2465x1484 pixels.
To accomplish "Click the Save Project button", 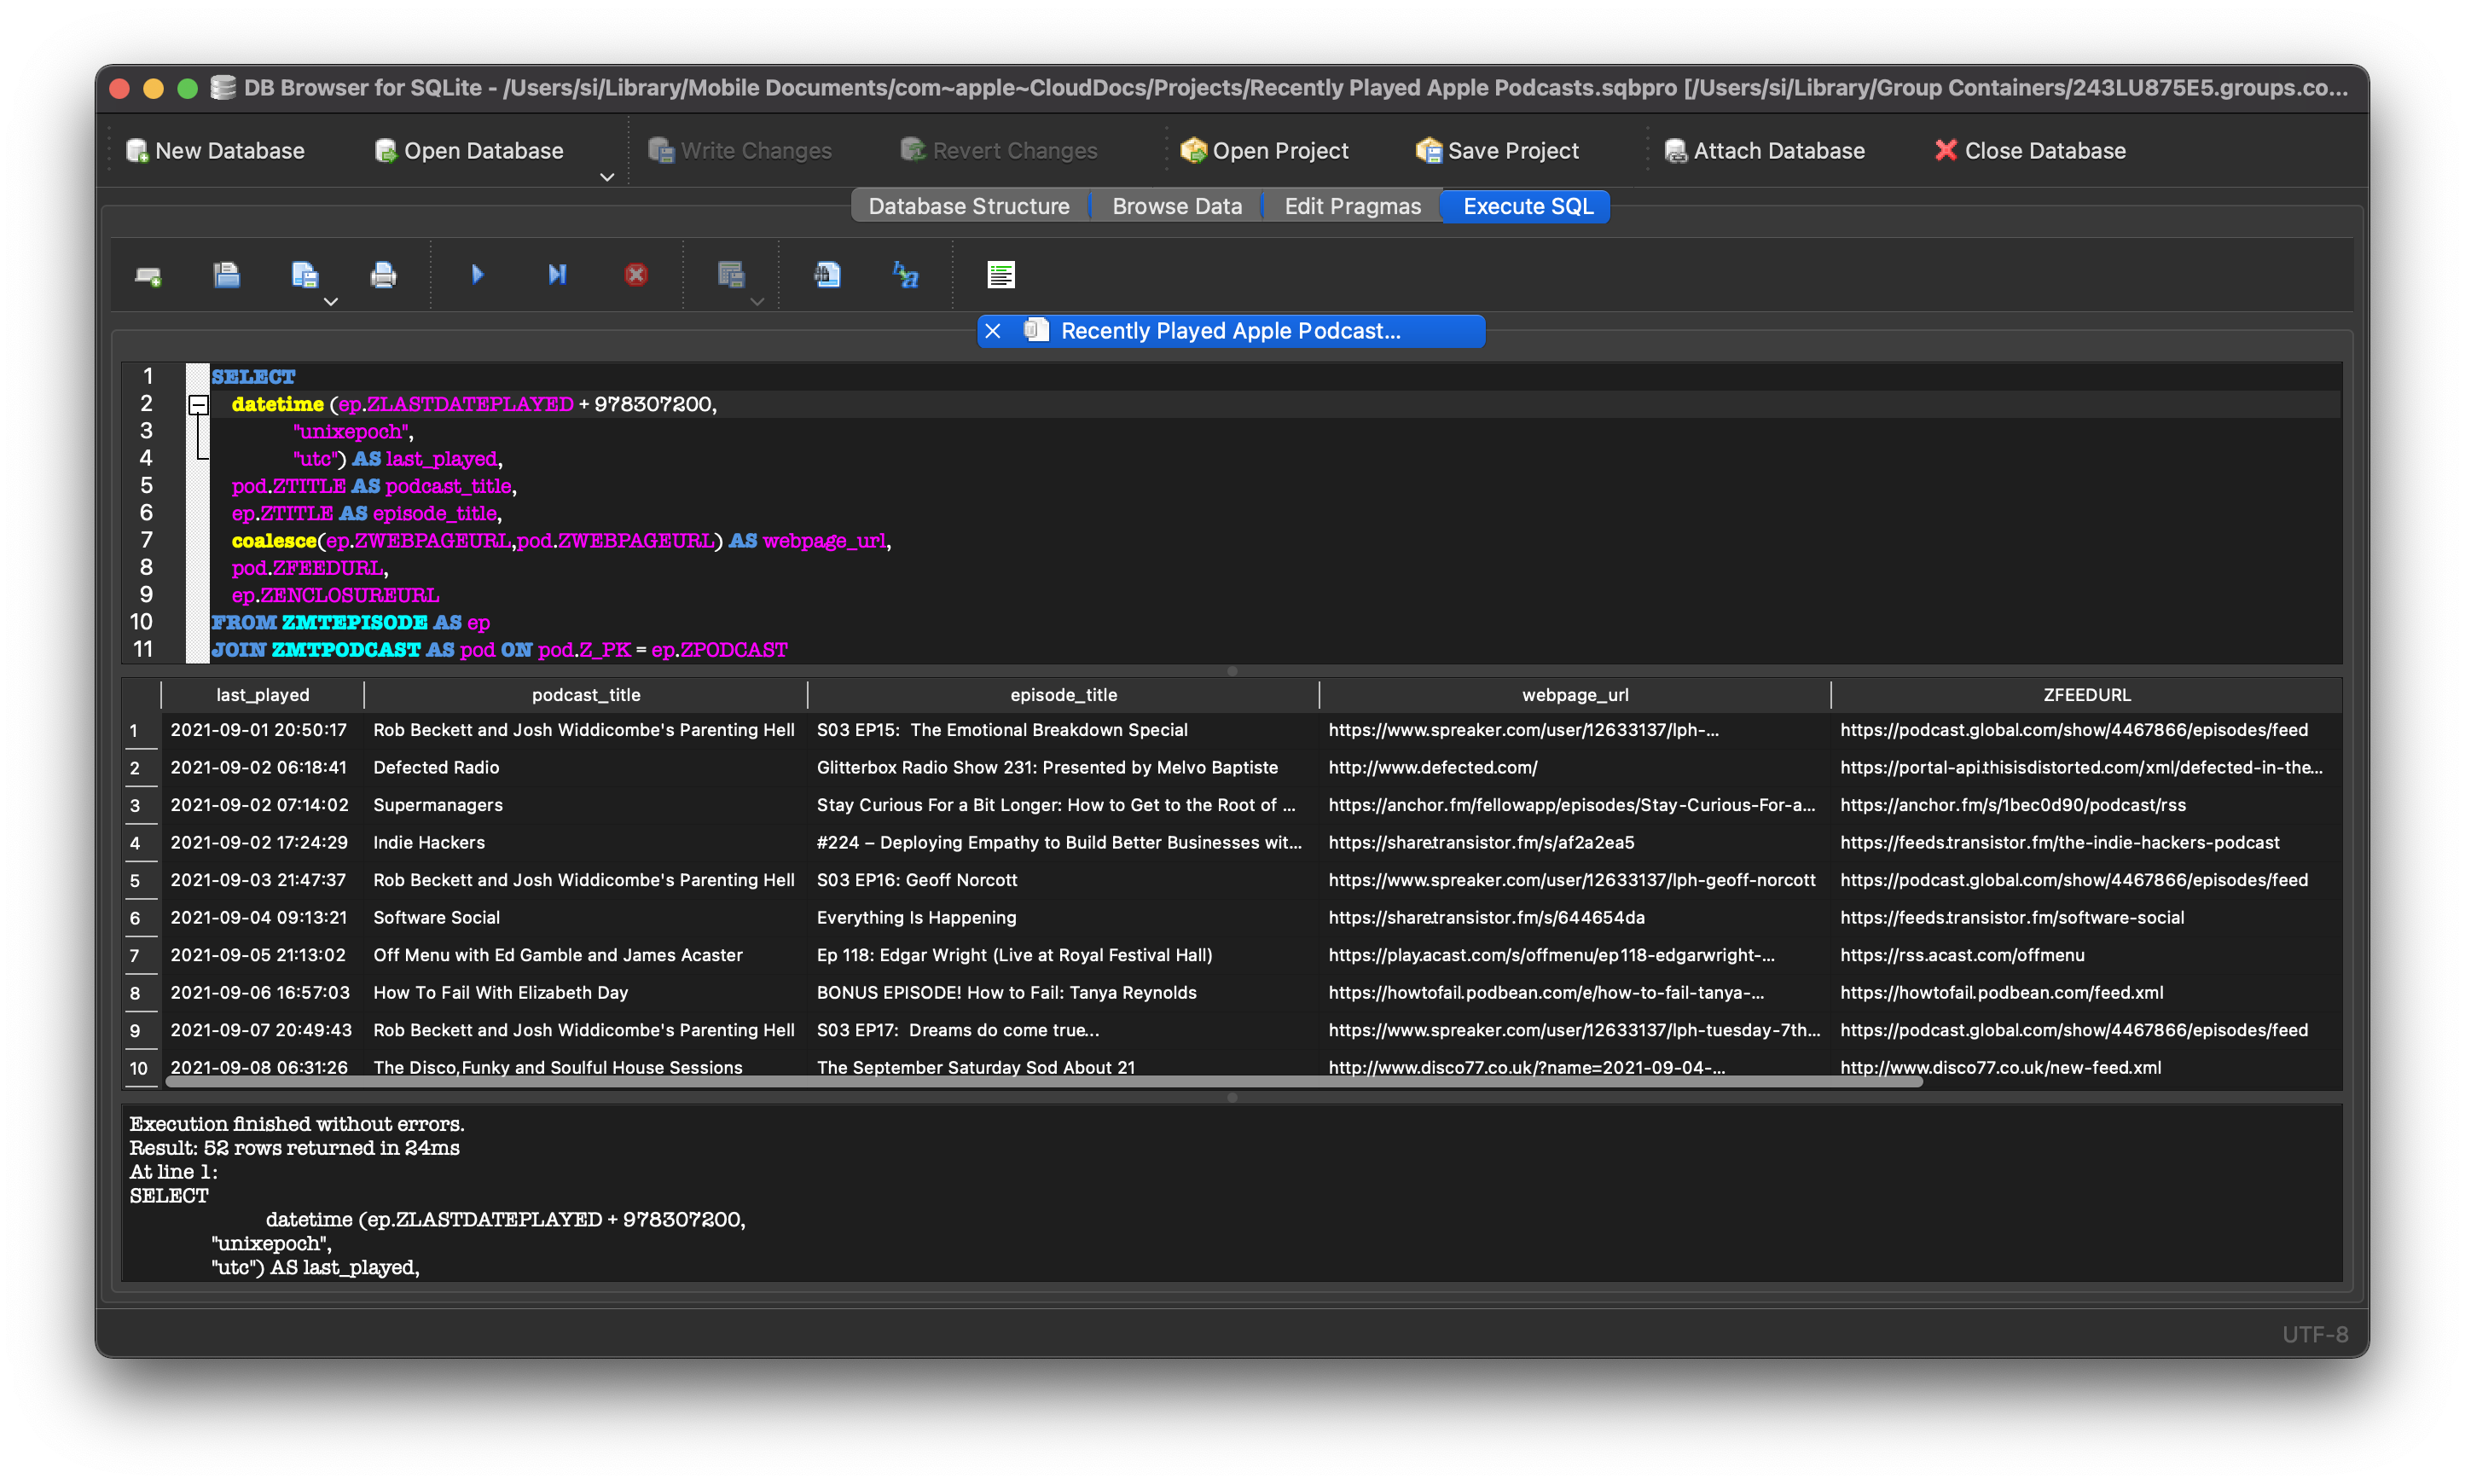I will [1497, 151].
